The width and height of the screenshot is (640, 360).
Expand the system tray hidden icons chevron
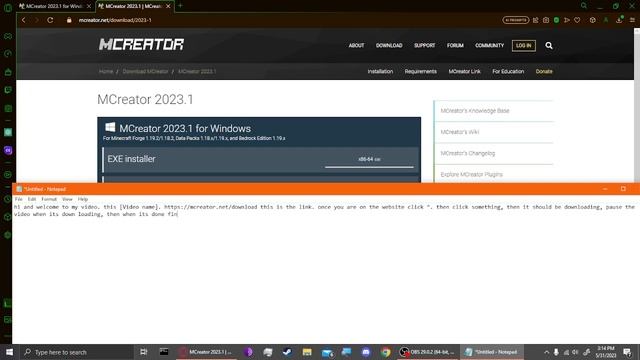pyautogui.click(x=546, y=352)
